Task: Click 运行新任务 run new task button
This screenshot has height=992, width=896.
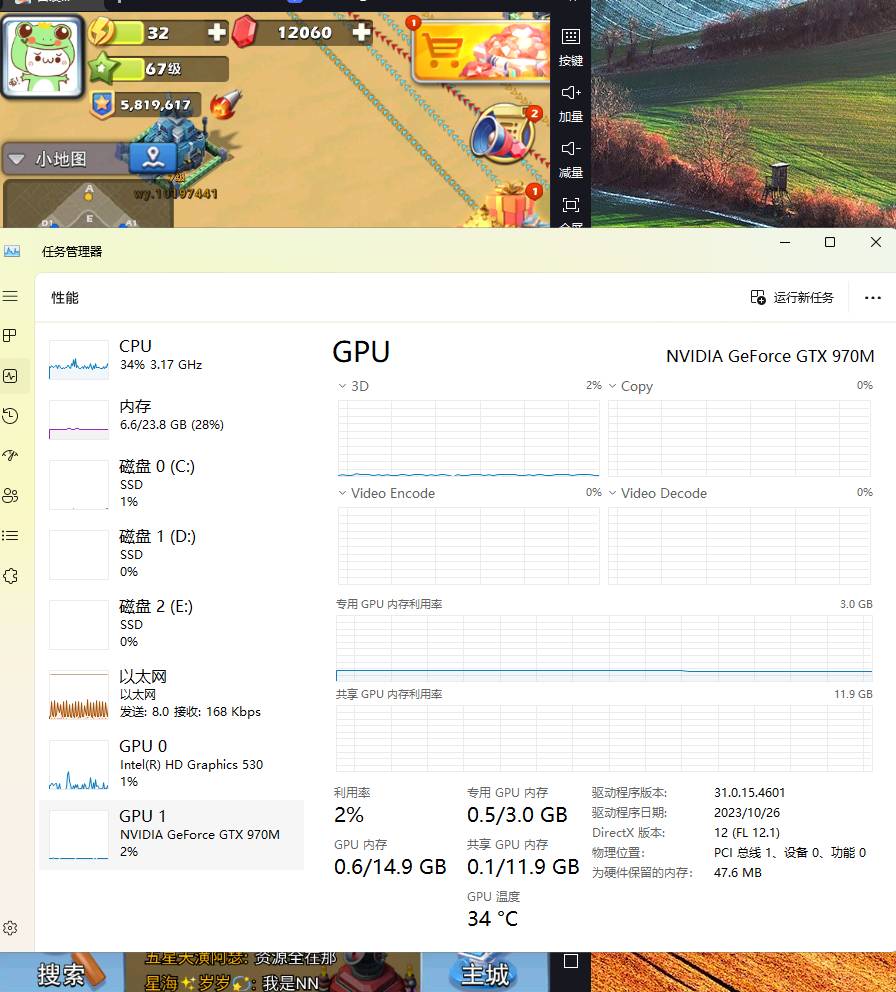Action: click(792, 298)
